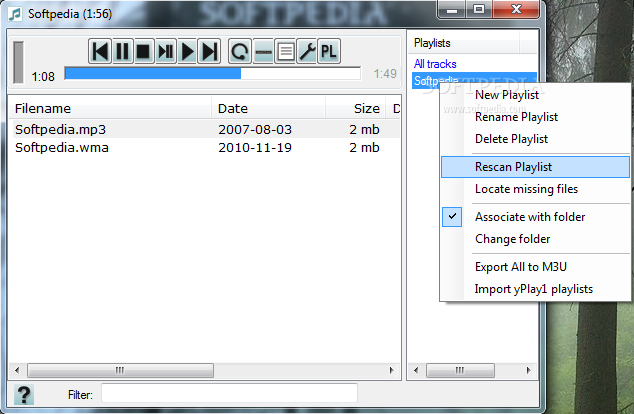
Task: Sort the list by Size column
Action: [x=355, y=108]
